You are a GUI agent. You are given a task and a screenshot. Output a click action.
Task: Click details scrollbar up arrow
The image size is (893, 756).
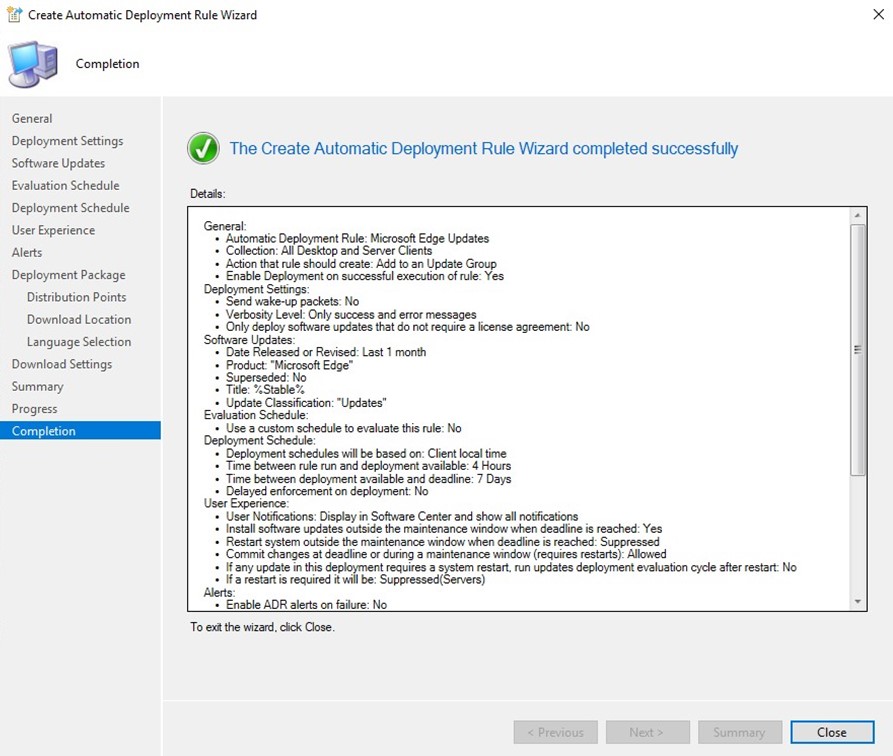(858, 215)
